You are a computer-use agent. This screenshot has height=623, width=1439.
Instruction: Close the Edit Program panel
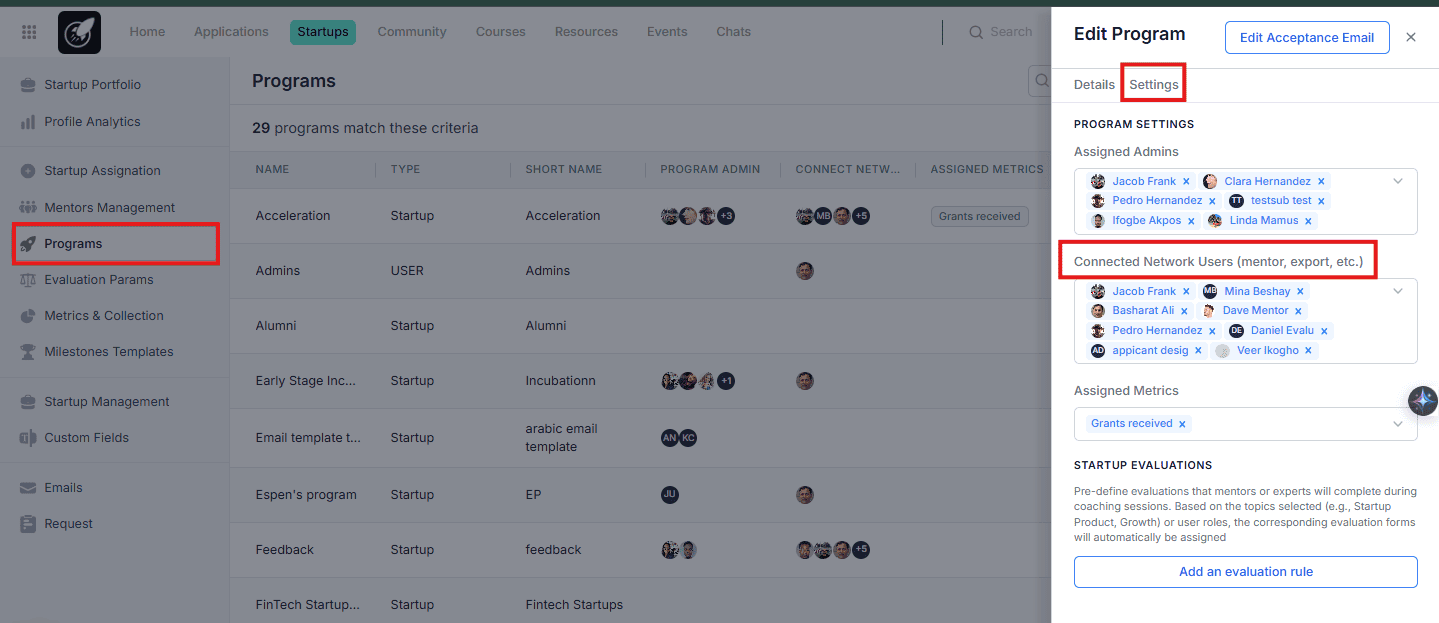click(1410, 37)
